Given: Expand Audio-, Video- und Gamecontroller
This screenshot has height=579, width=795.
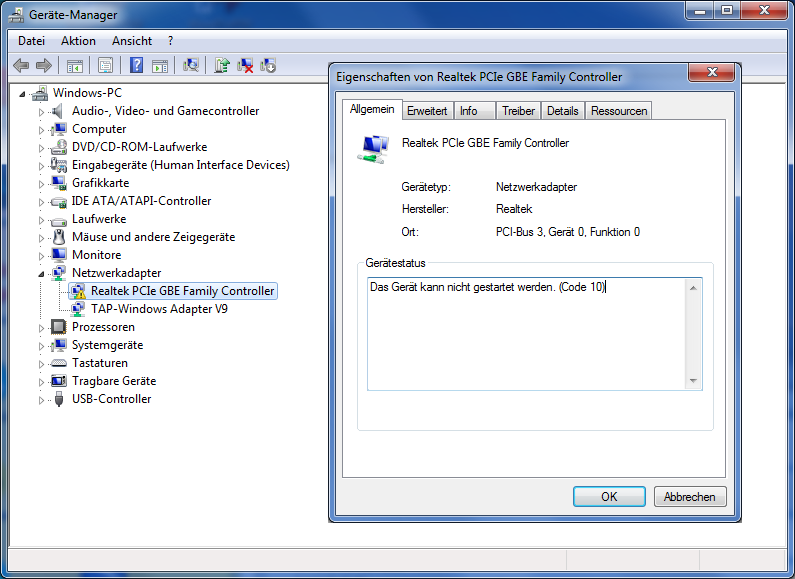Looking at the screenshot, I should (x=42, y=112).
